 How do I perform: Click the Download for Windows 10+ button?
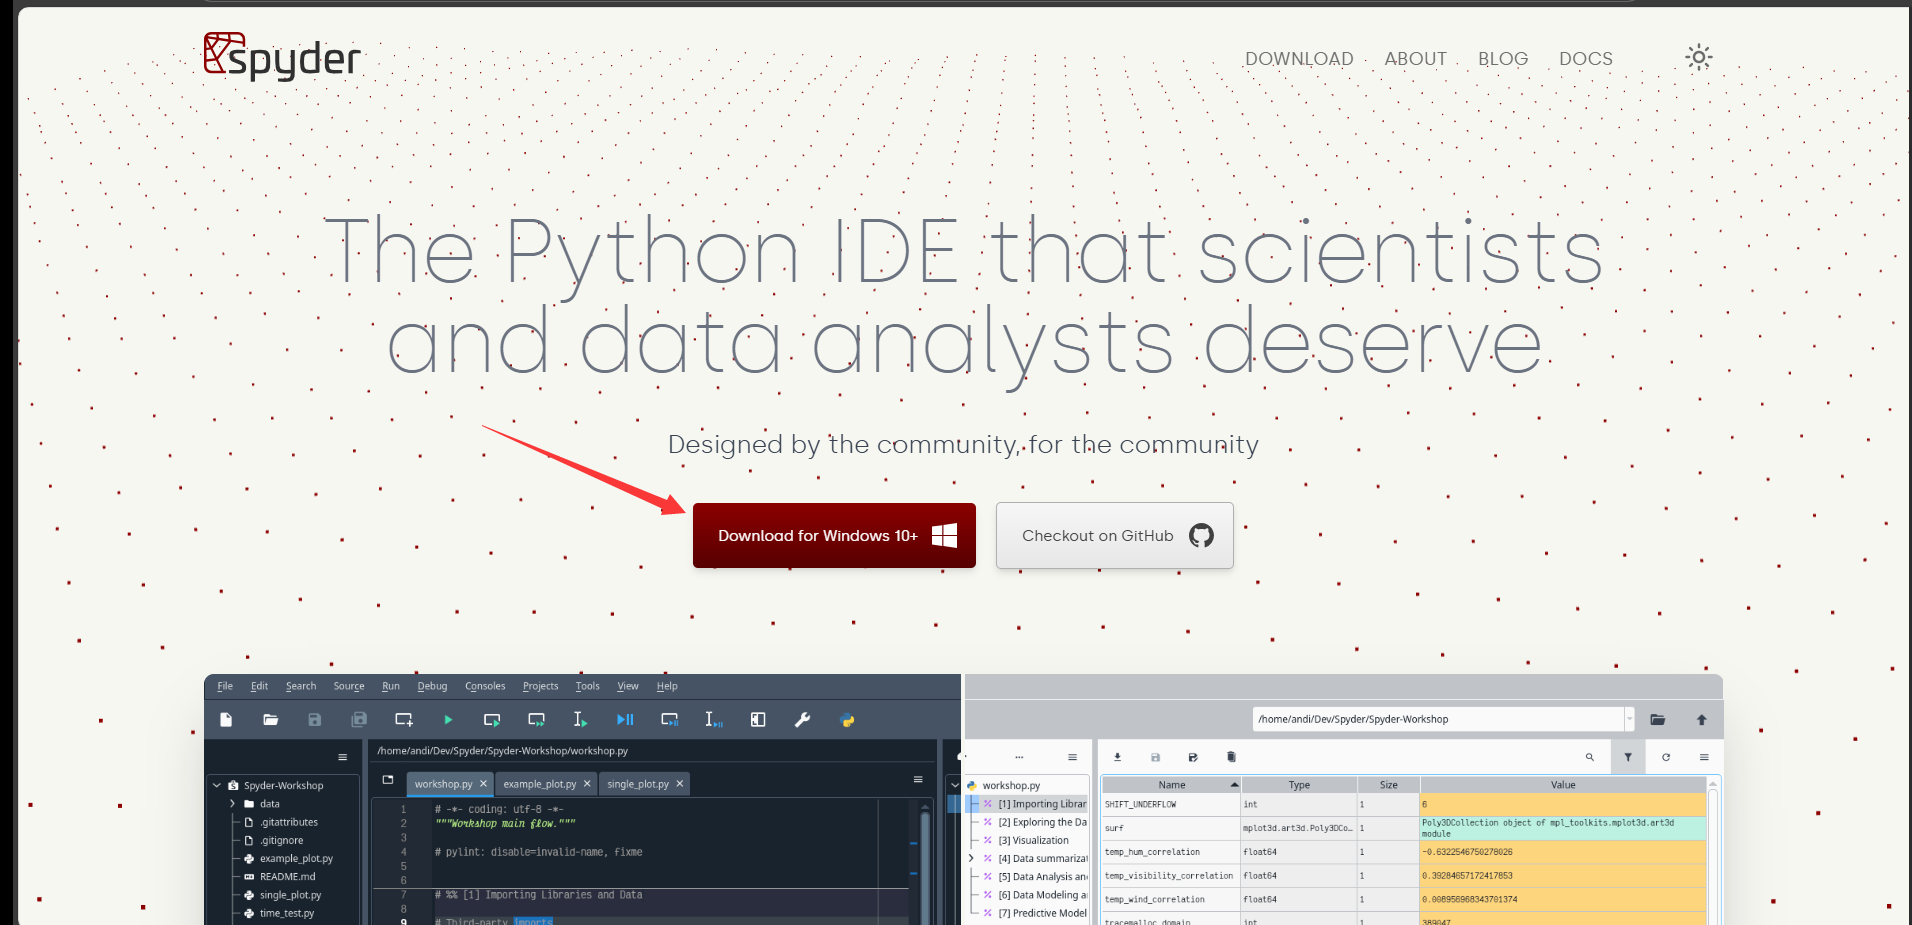834,535
